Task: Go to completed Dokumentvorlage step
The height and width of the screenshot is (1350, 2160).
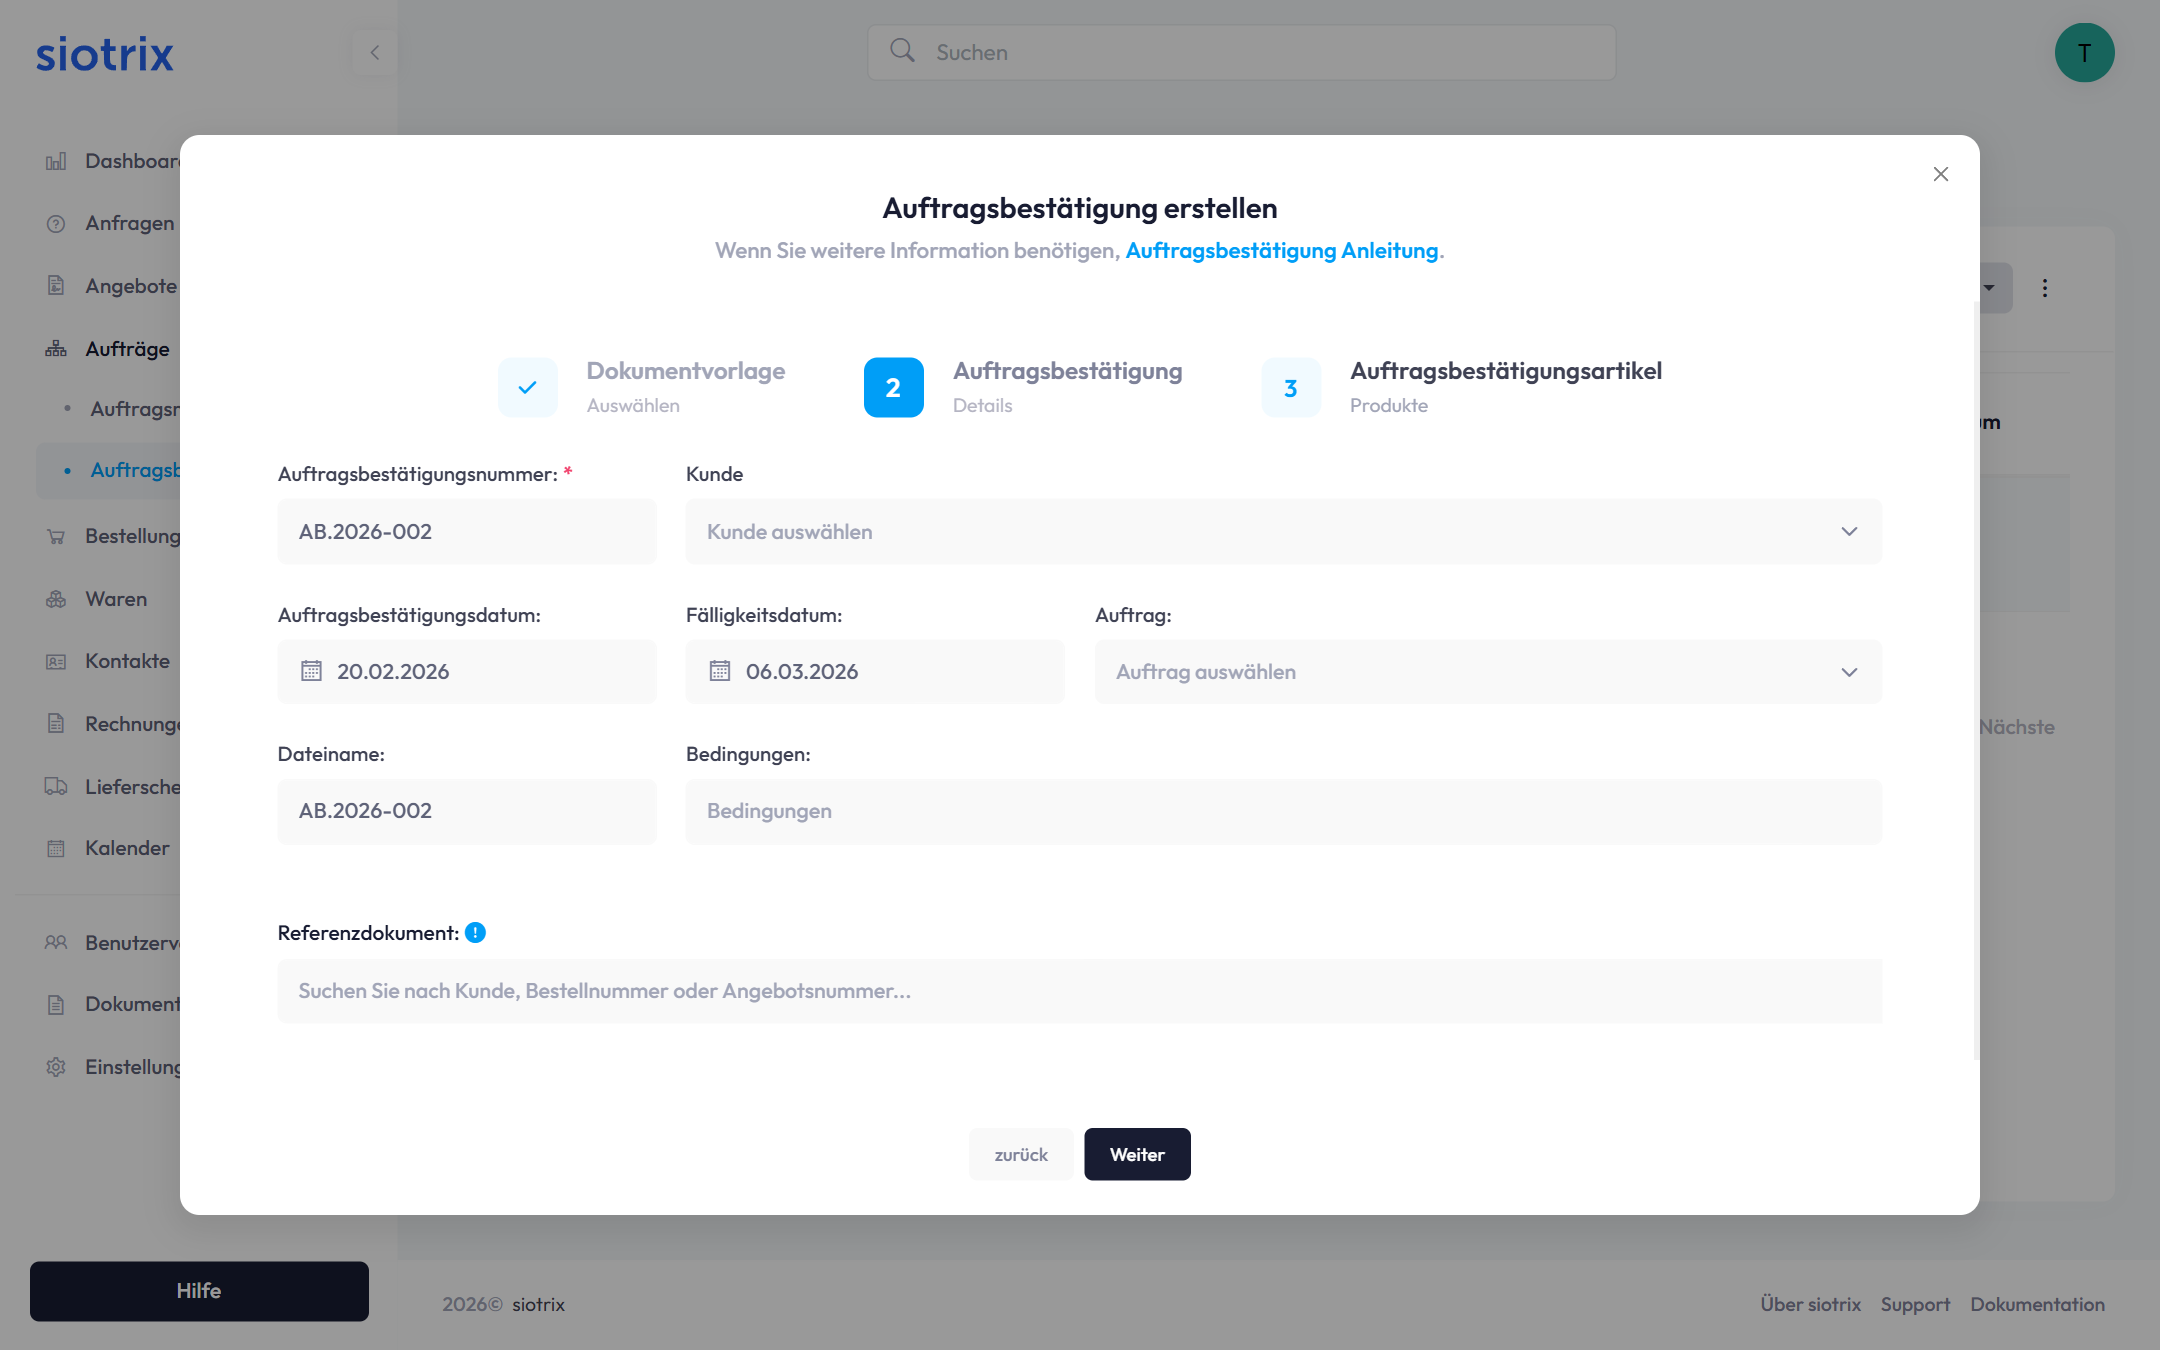Action: coord(528,387)
